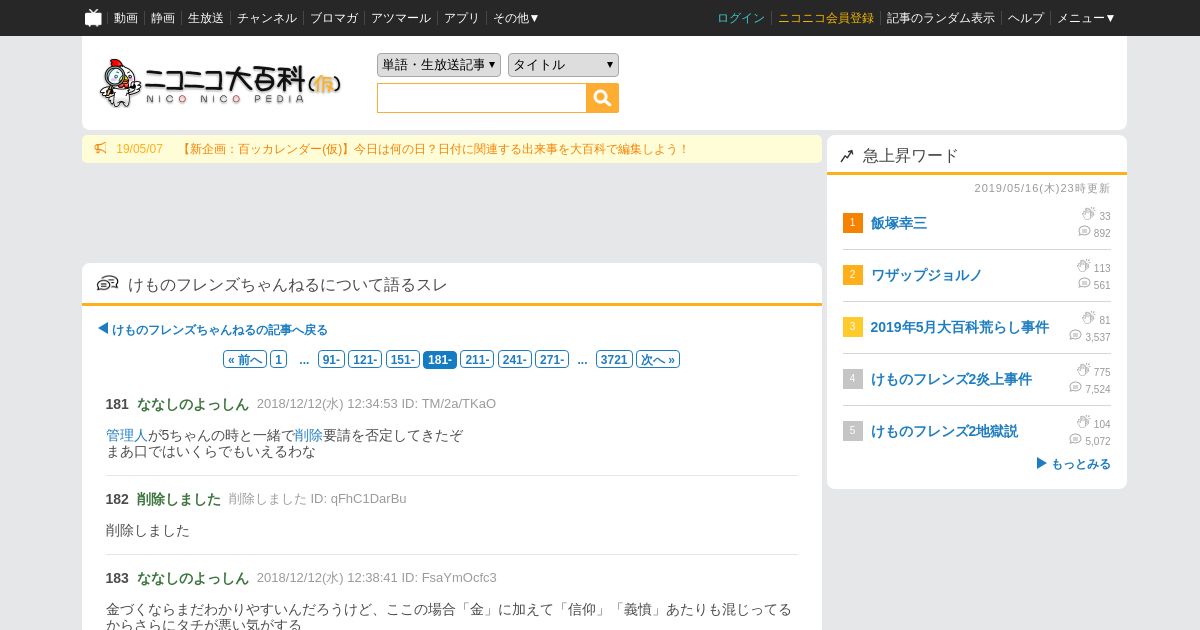Jump to page 271-

552,359
